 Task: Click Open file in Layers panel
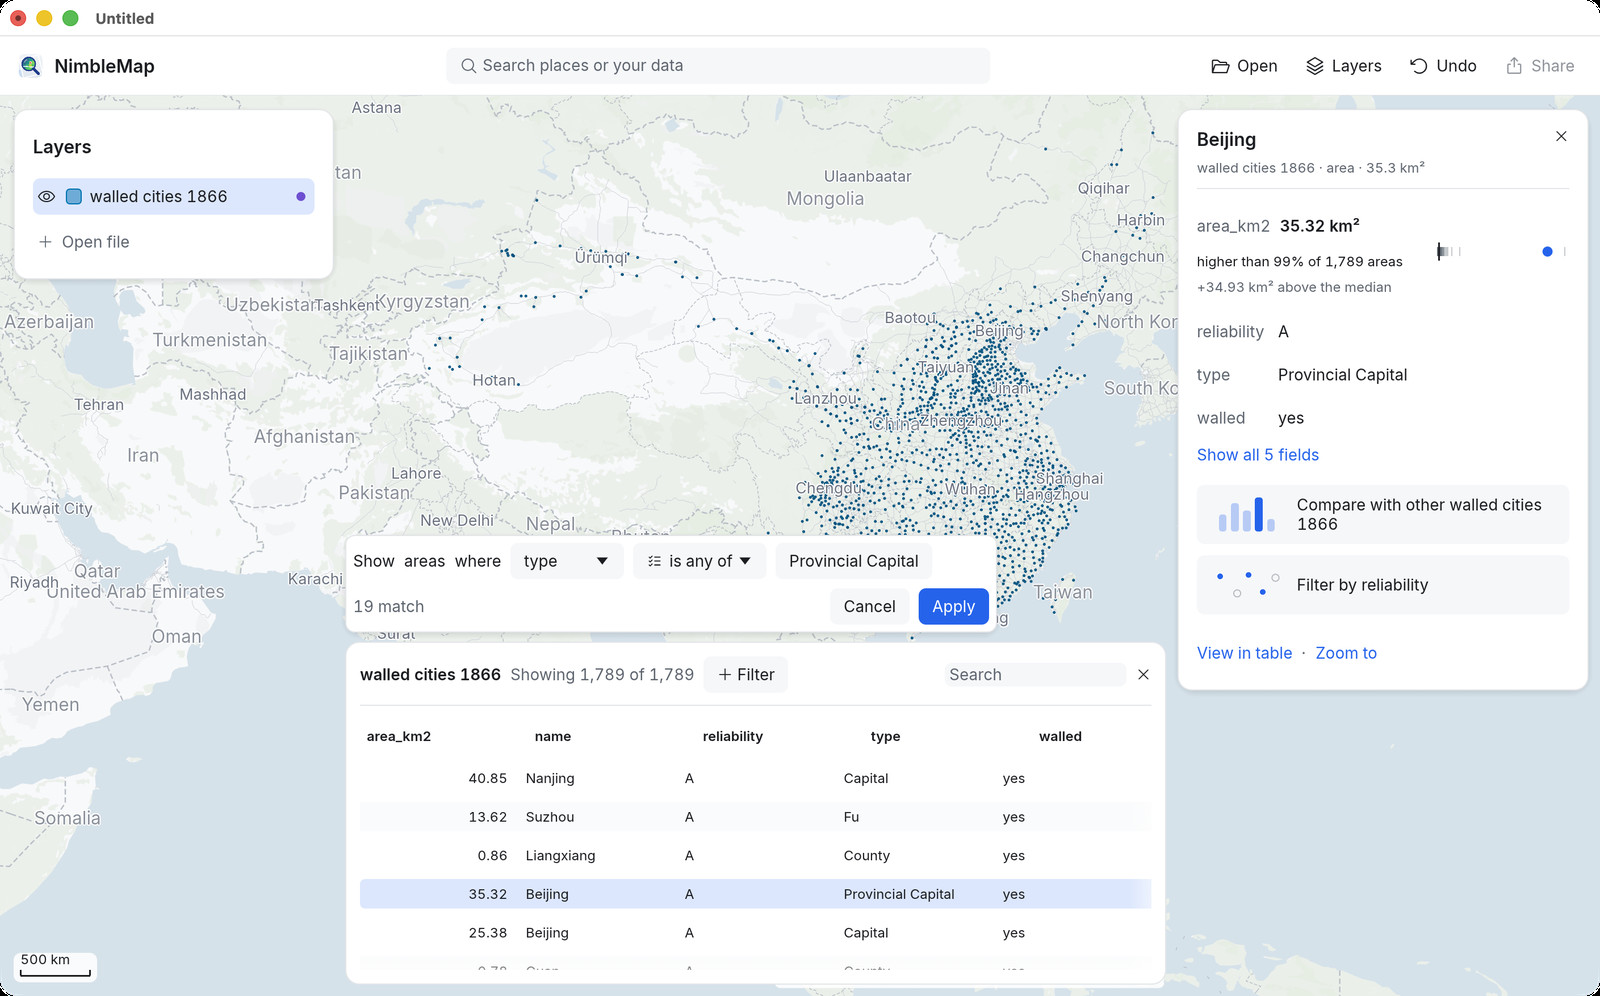coord(84,242)
